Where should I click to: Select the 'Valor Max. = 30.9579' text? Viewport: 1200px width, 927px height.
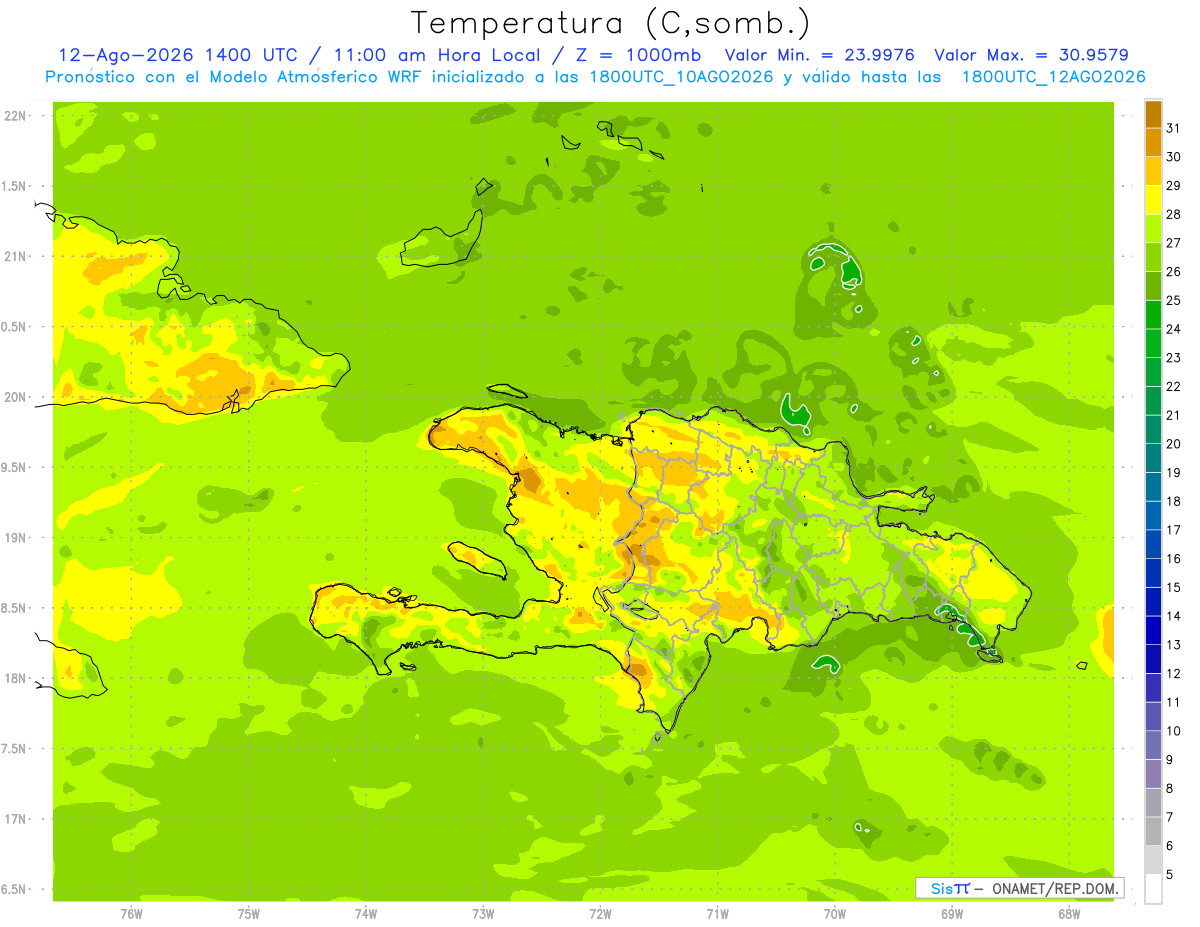coord(1031,55)
